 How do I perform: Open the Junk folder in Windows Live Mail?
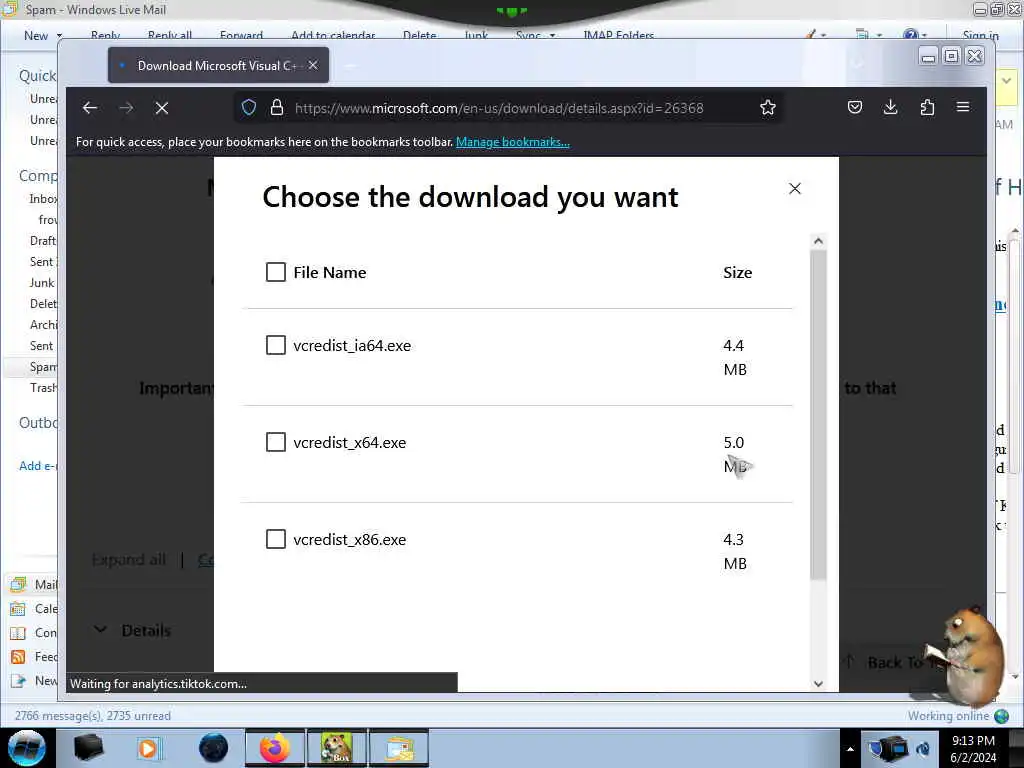point(42,283)
